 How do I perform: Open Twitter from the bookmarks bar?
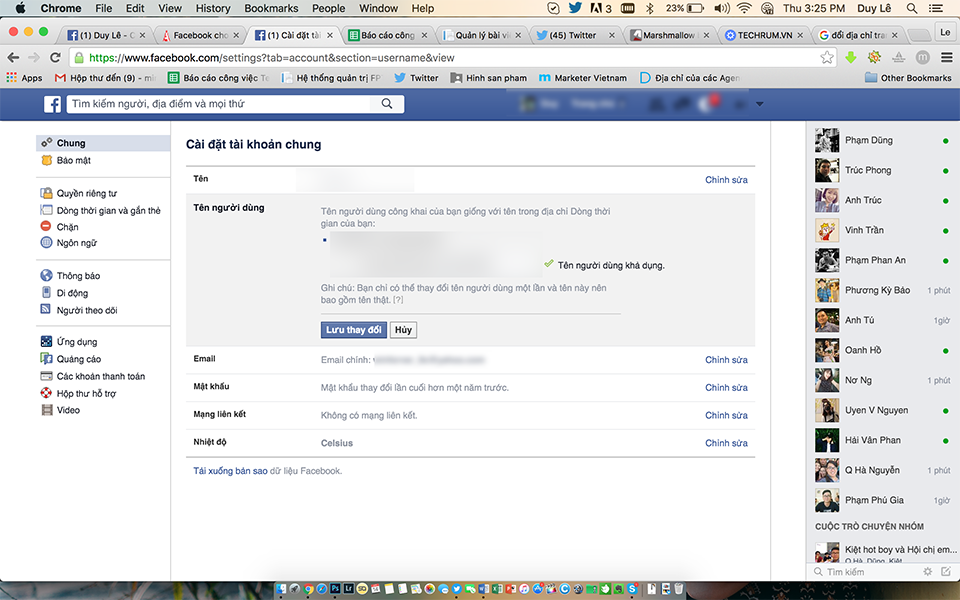tap(416, 77)
